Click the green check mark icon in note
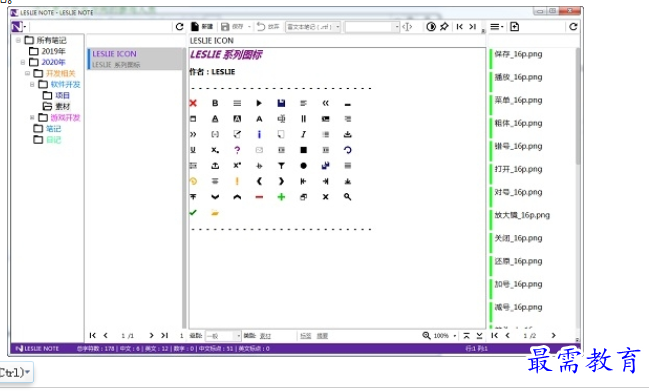Screen dimensions: 649x392 click(193, 213)
